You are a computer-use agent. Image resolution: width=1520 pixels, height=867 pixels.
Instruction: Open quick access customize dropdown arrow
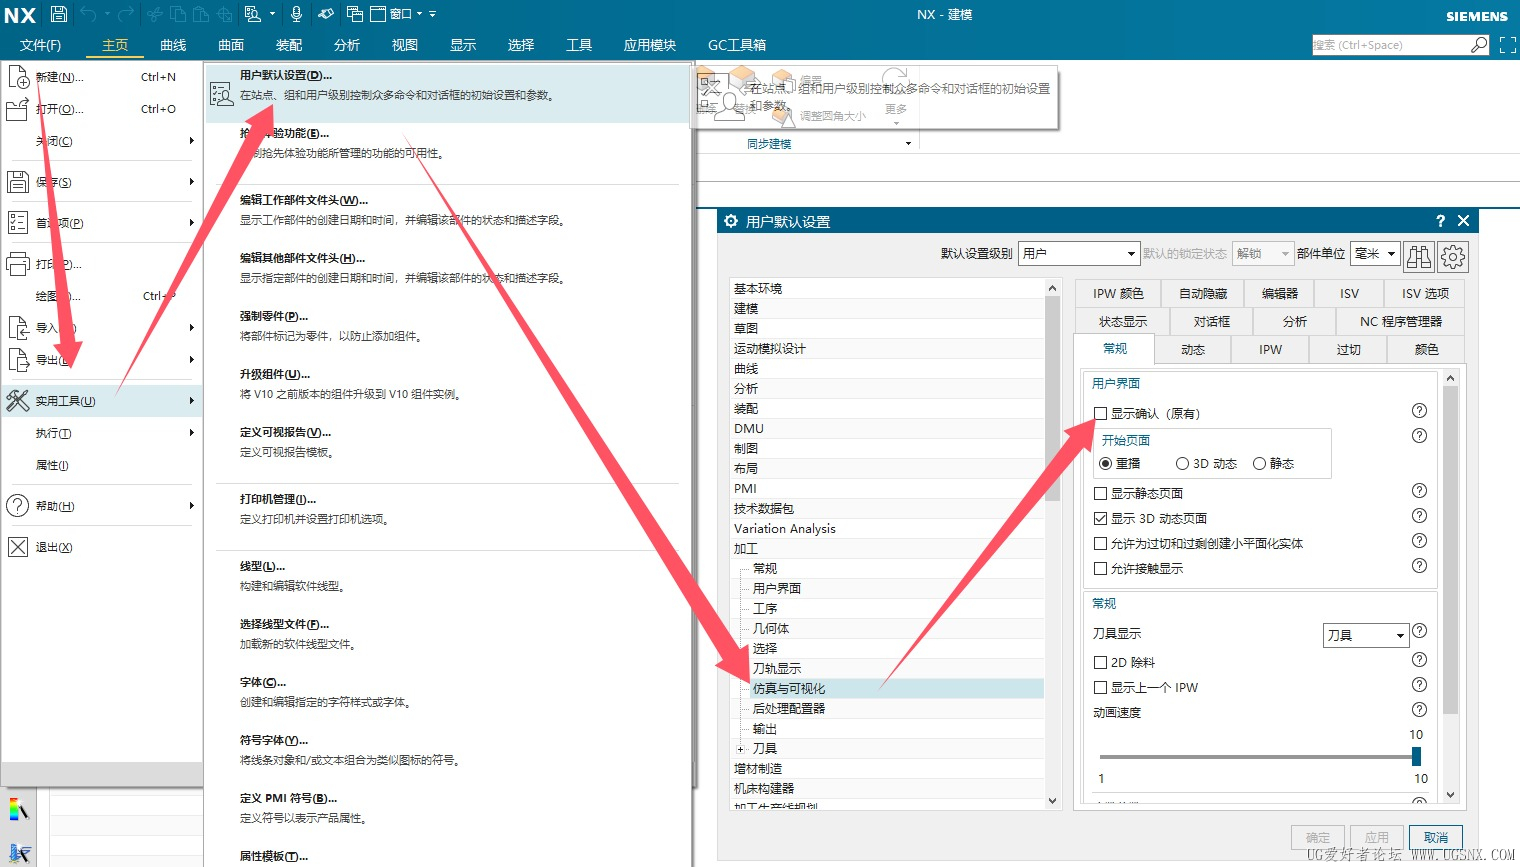point(432,14)
